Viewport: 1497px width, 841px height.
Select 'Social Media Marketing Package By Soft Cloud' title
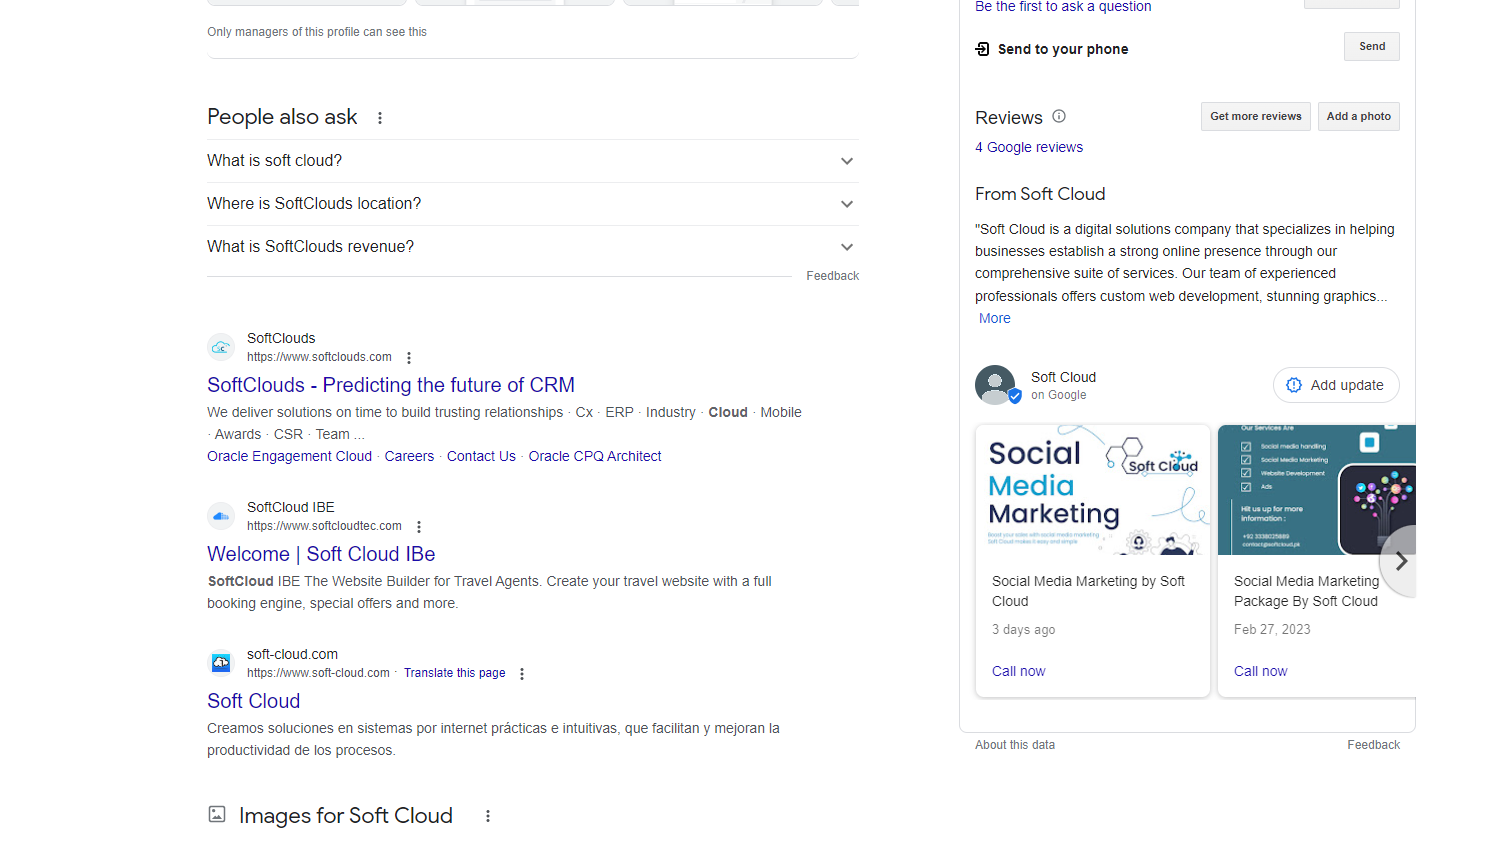pyautogui.click(x=1306, y=591)
